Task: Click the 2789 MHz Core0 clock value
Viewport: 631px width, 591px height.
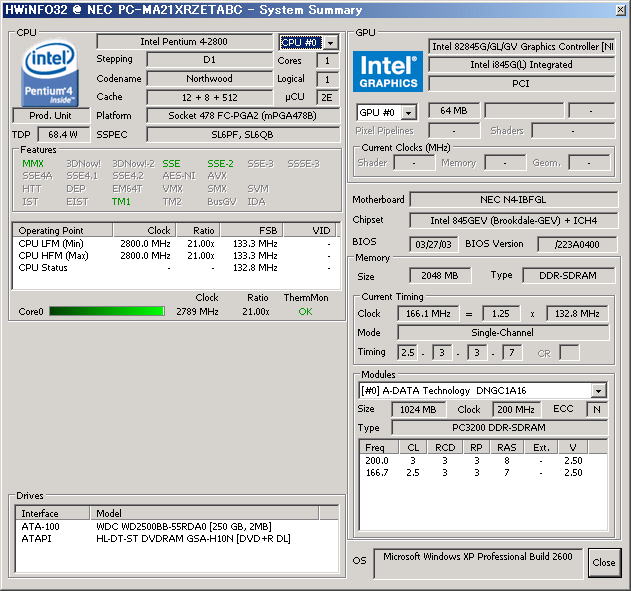Action: [197, 312]
